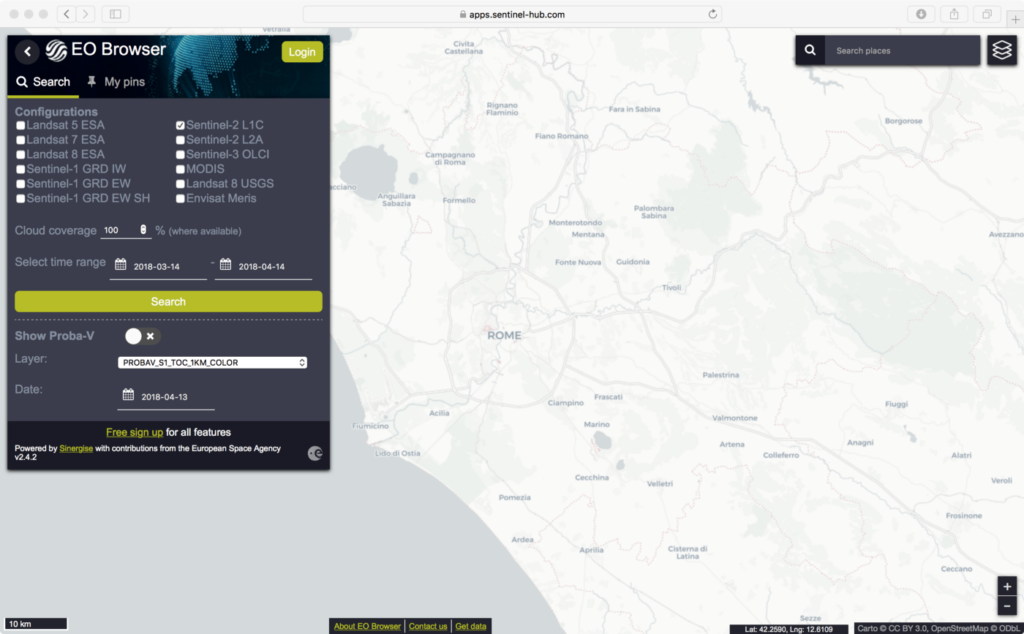Enable Landsat 8 USGS checkbox
The height and width of the screenshot is (634, 1024).
[180, 184]
